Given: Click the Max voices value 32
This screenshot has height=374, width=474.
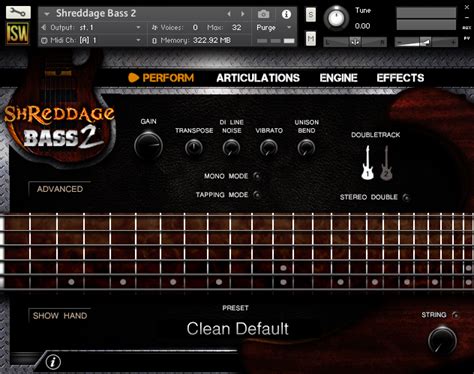Looking at the screenshot, I should (236, 27).
